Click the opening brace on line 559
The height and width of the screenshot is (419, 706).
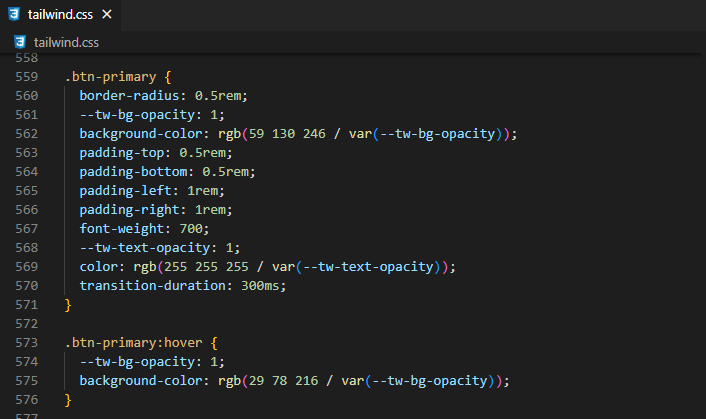click(x=168, y=77)
